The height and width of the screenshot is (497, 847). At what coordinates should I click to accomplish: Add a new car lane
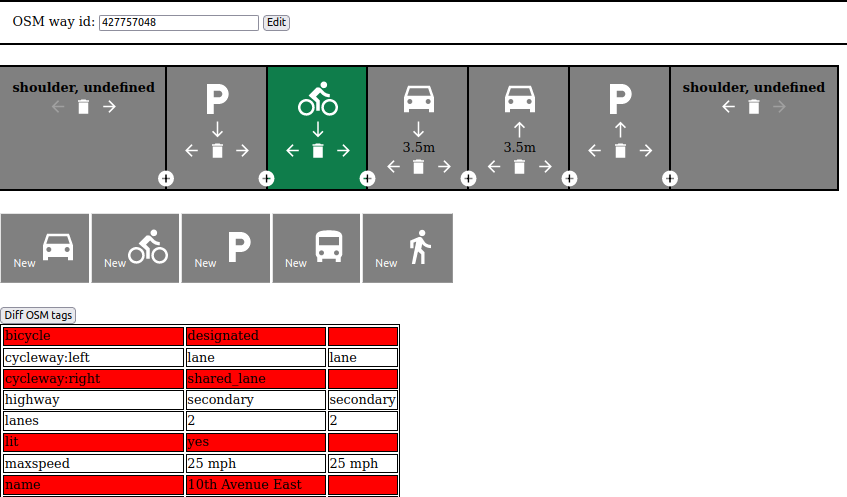click(45, 248)
